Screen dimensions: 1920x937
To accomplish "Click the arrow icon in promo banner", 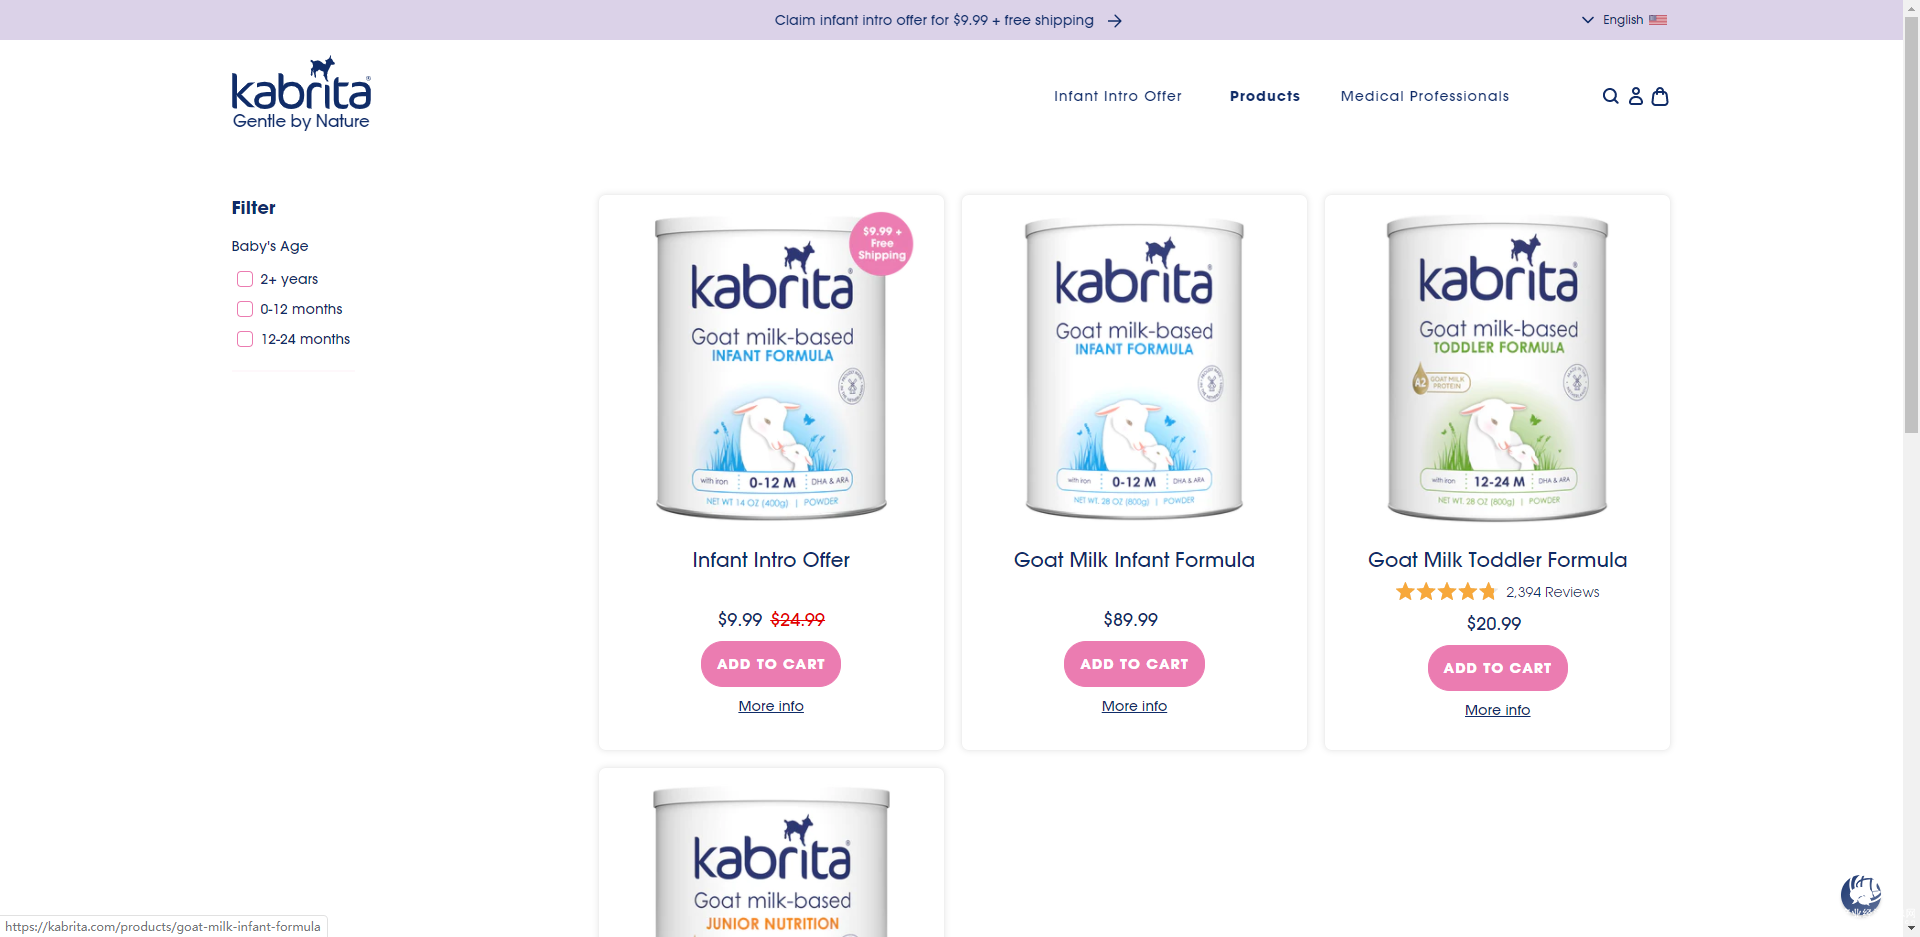I will point(1115,20).
